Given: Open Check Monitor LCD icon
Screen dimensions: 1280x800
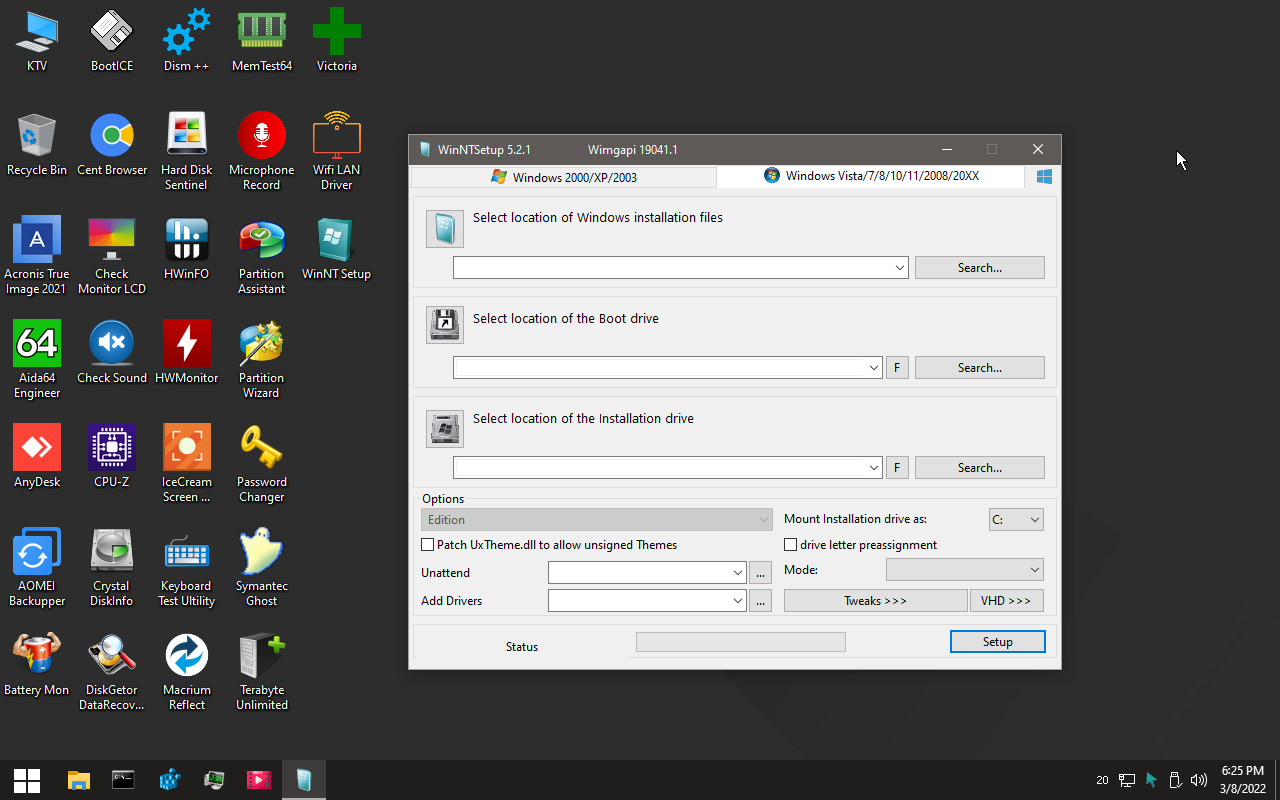Looking at the screenshot, I should (112, 255).
